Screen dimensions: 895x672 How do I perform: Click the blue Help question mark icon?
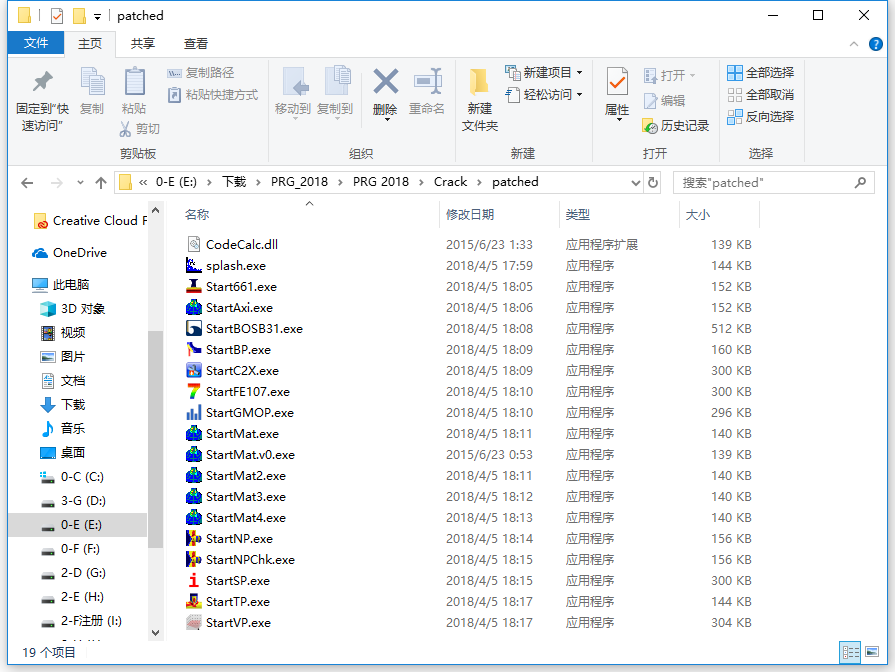876,44
